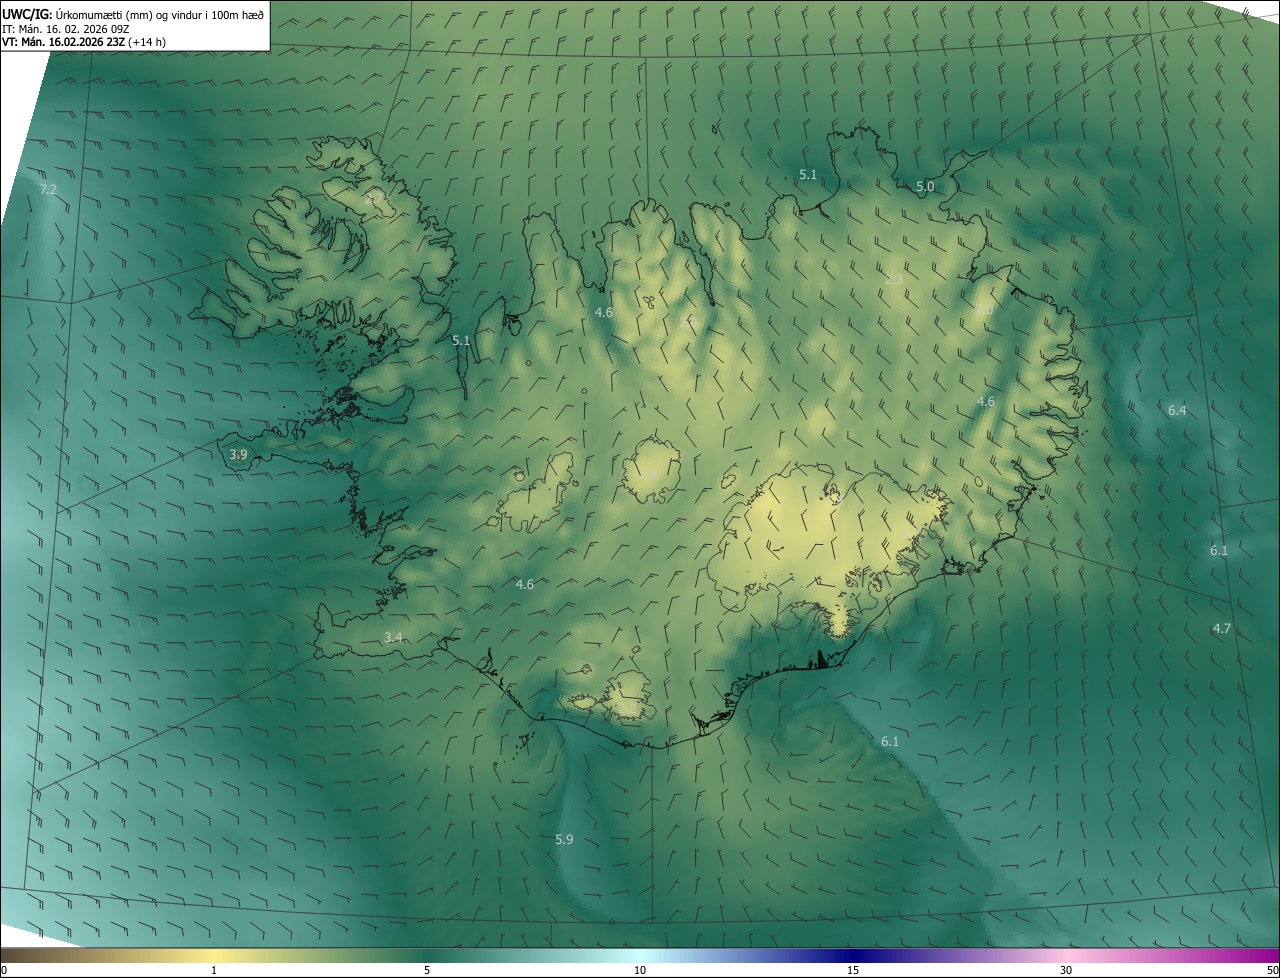Click the 7.2 value label near top-left
Screen dimensions: 1280x978
click(48, 189)
